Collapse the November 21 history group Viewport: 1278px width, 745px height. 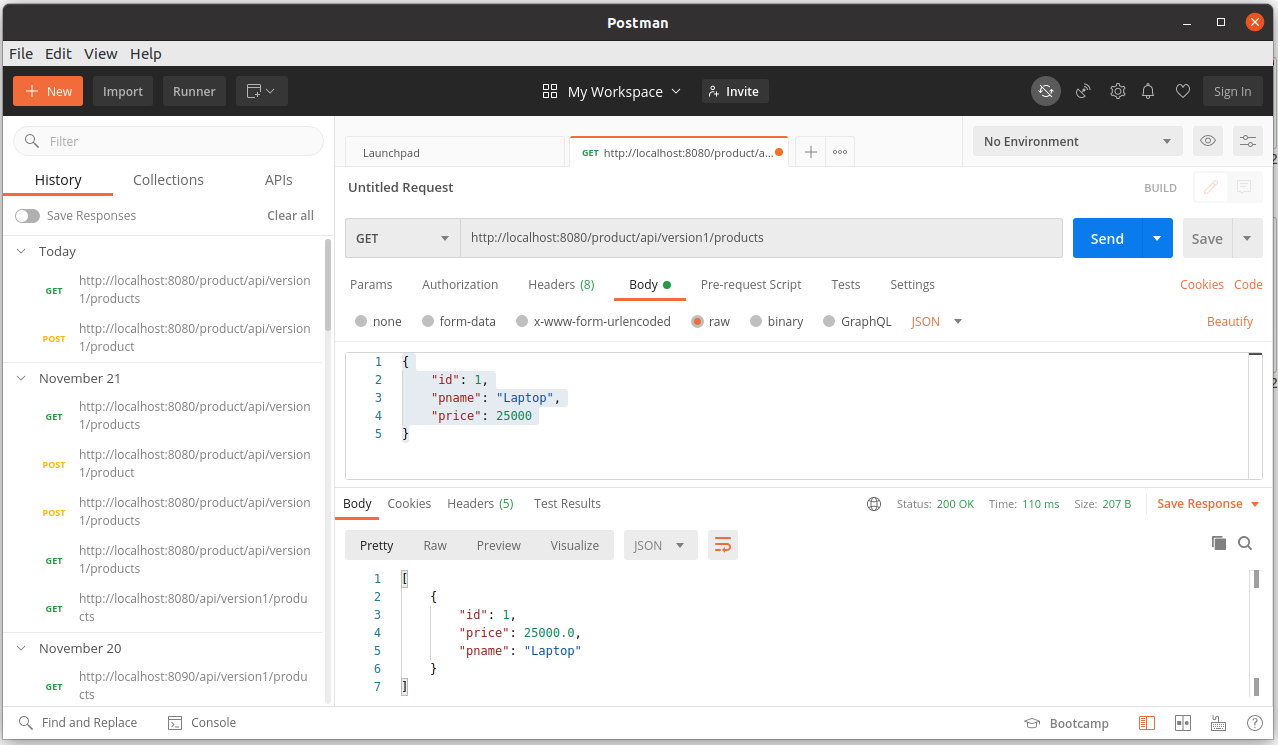(21, 379)
